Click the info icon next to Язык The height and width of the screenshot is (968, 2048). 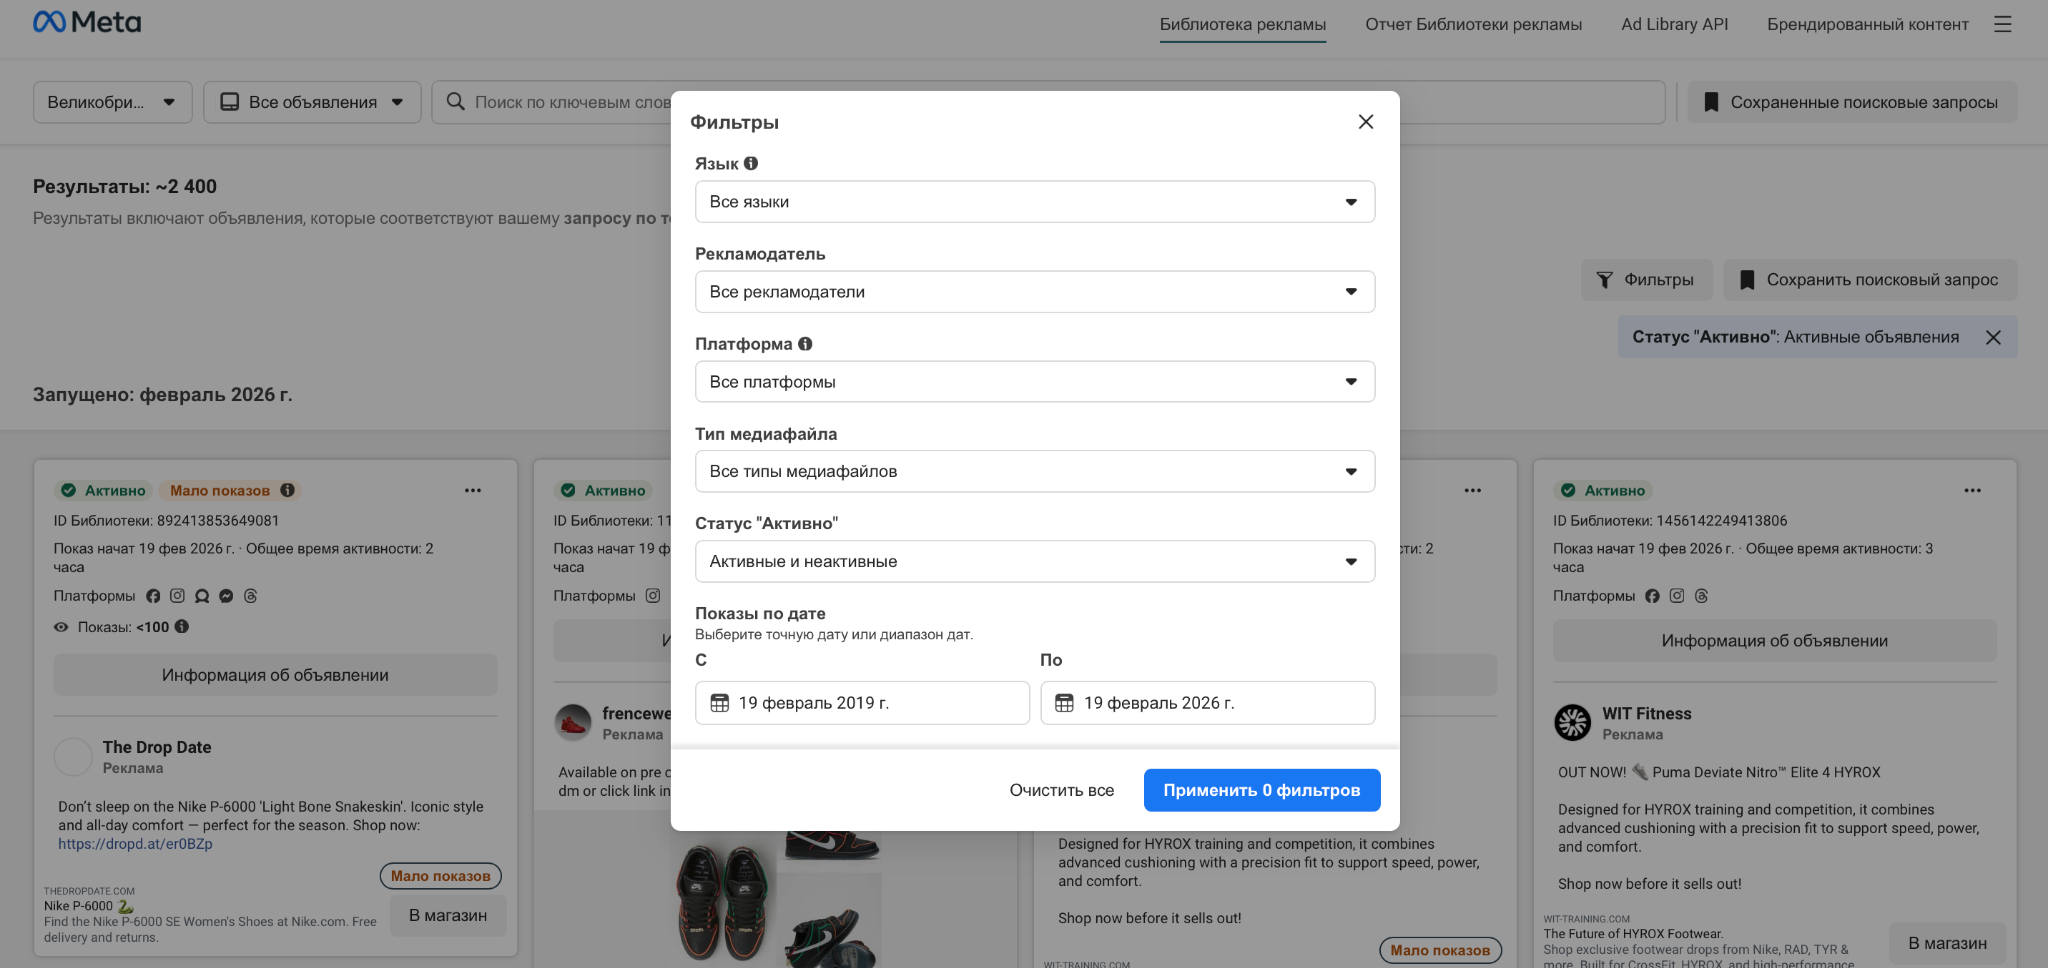pos(753,162)
